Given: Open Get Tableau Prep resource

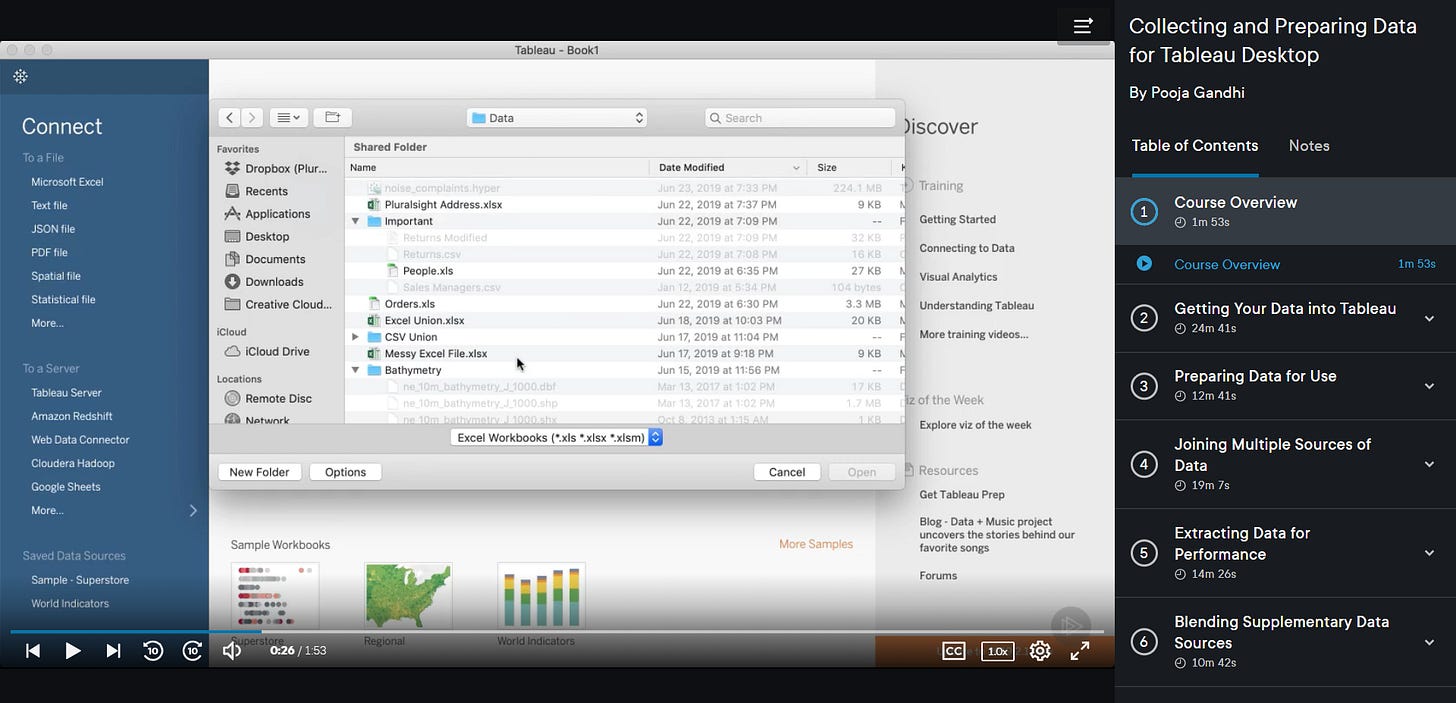Looking at the screenshot, I should coord(962,495).
